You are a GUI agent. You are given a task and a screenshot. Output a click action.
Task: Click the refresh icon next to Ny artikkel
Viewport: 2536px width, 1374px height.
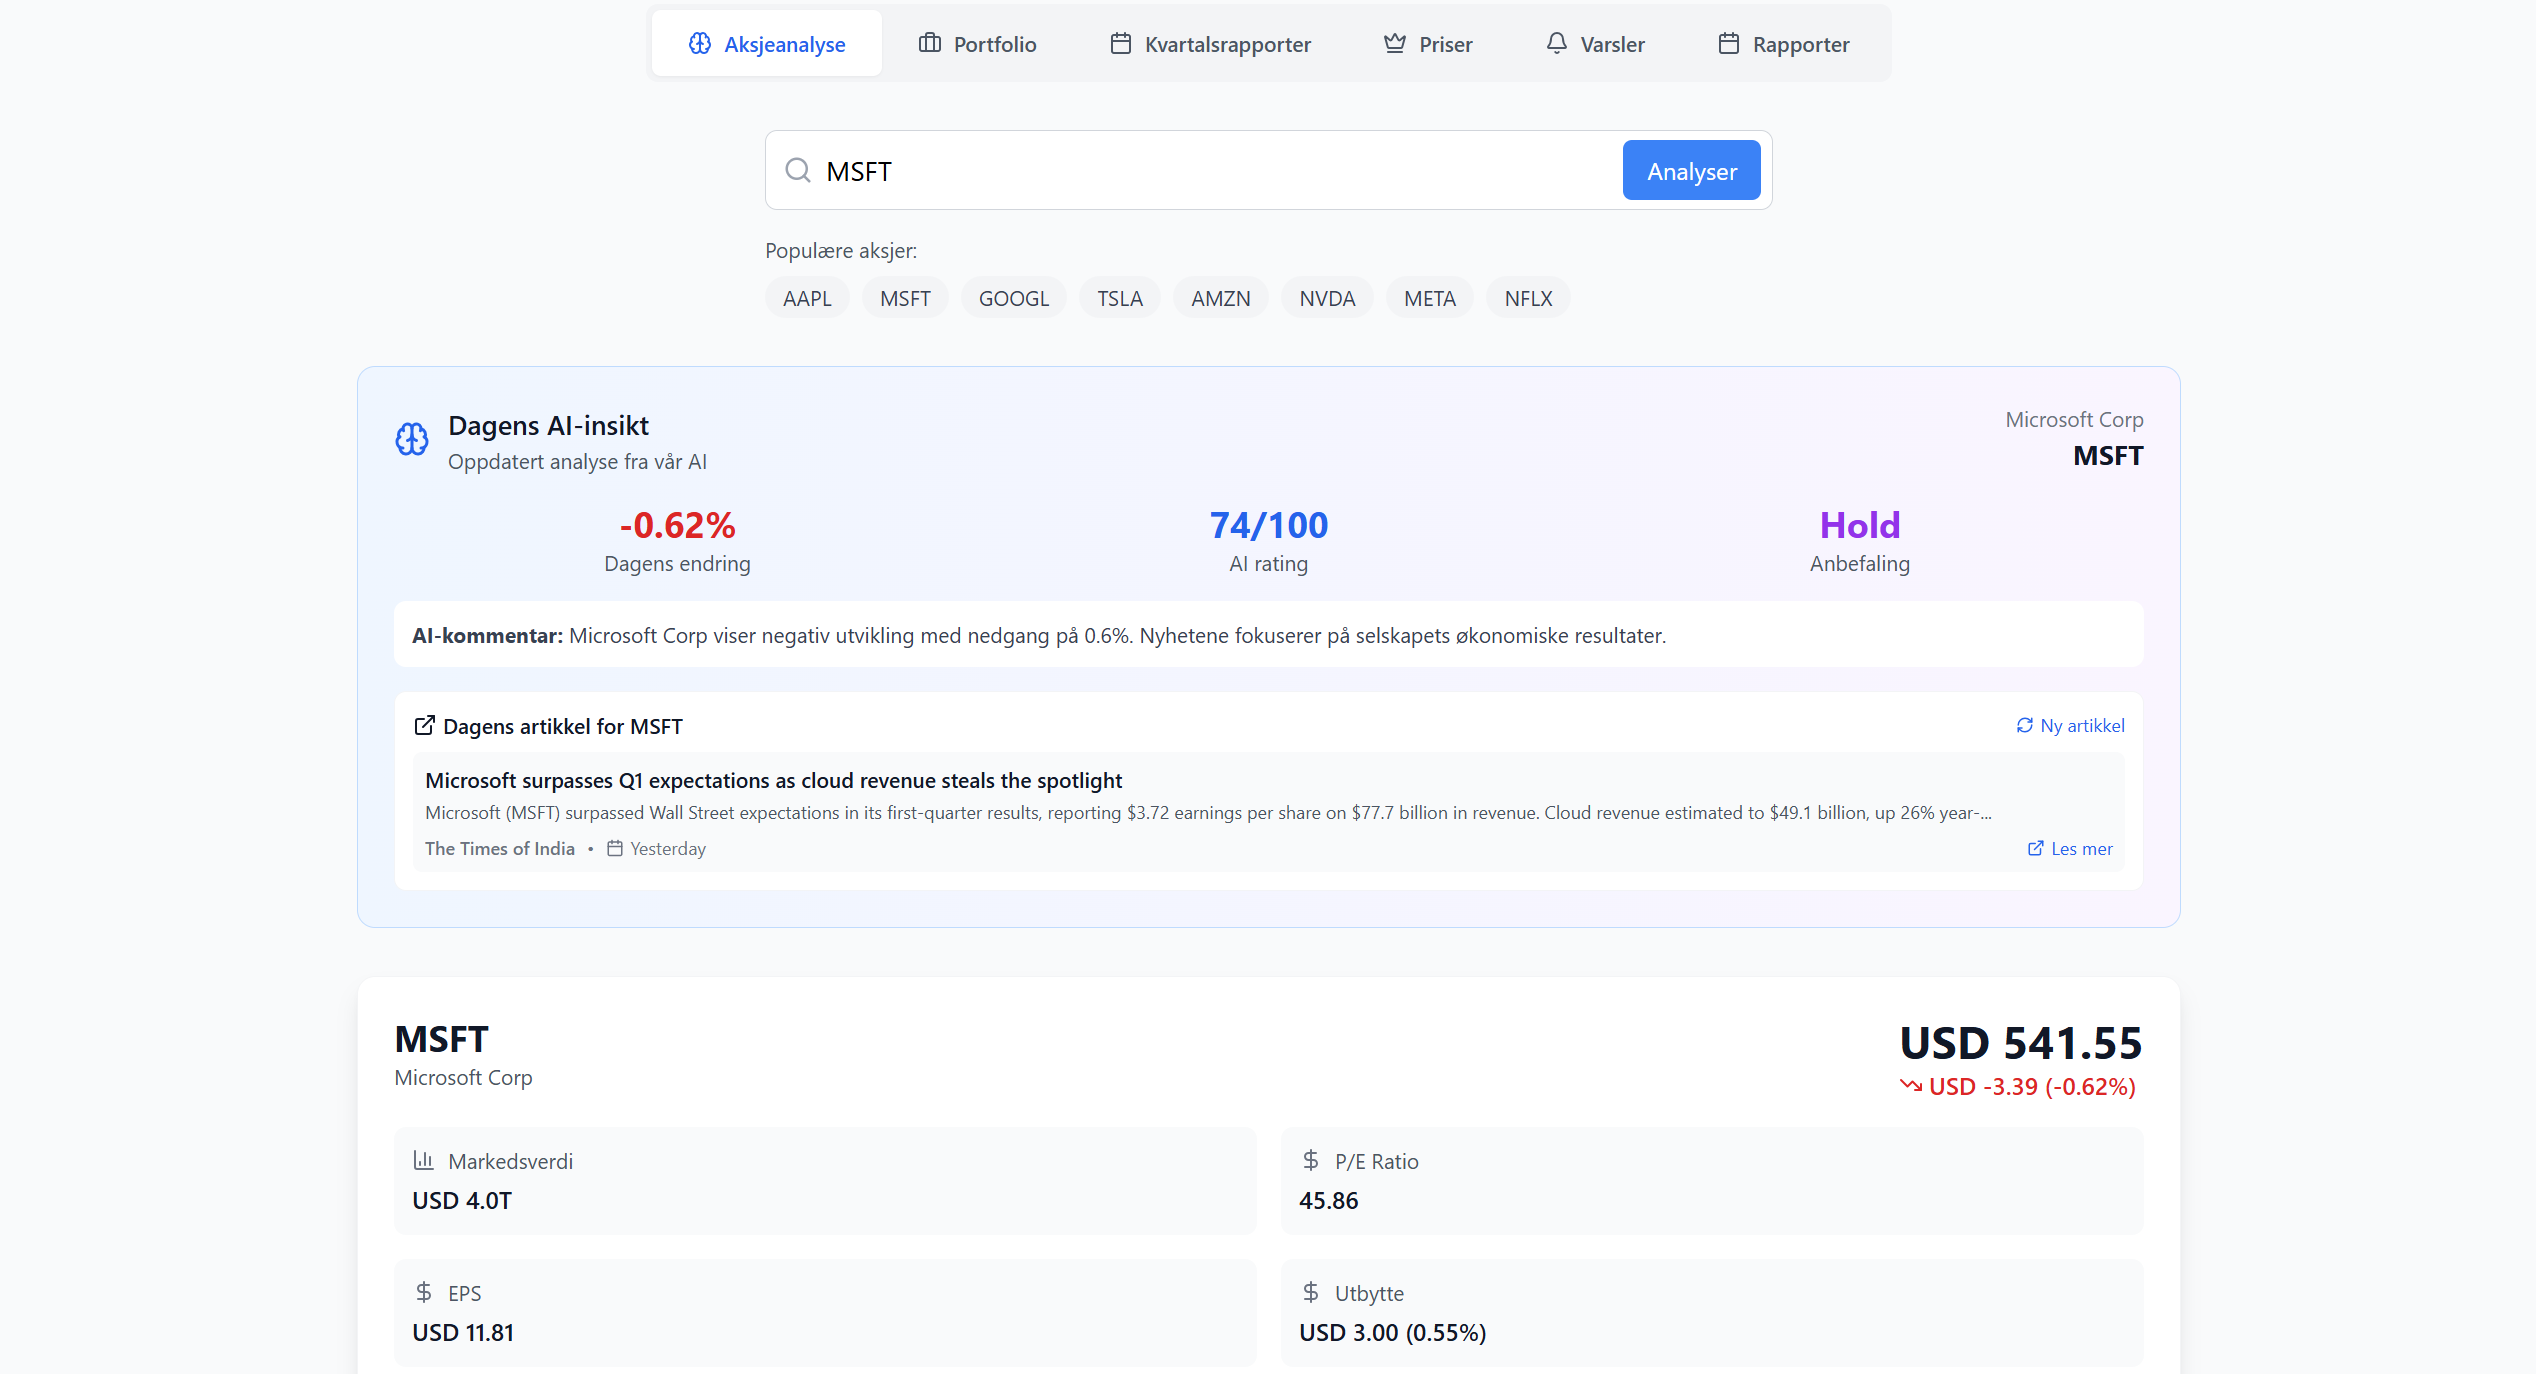pos(2024,725)
